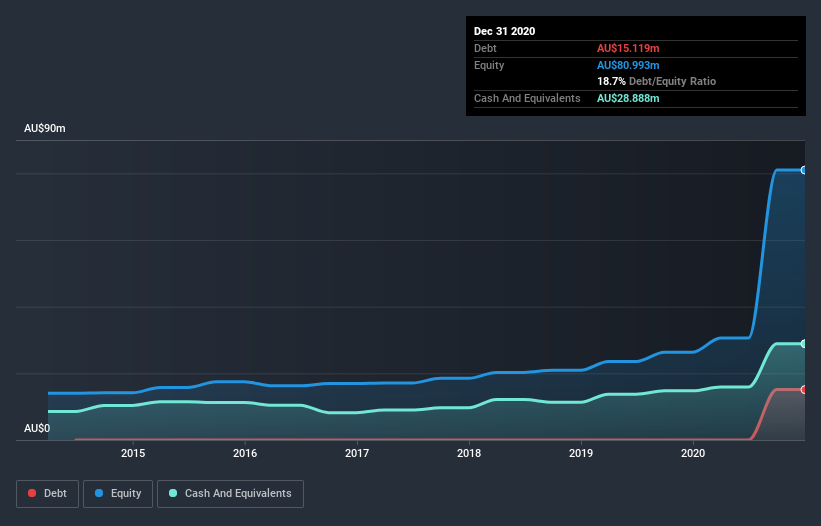Click the 18.7% Debt/Equity Ratio text
821x526 pixels.
coord(656,81)
